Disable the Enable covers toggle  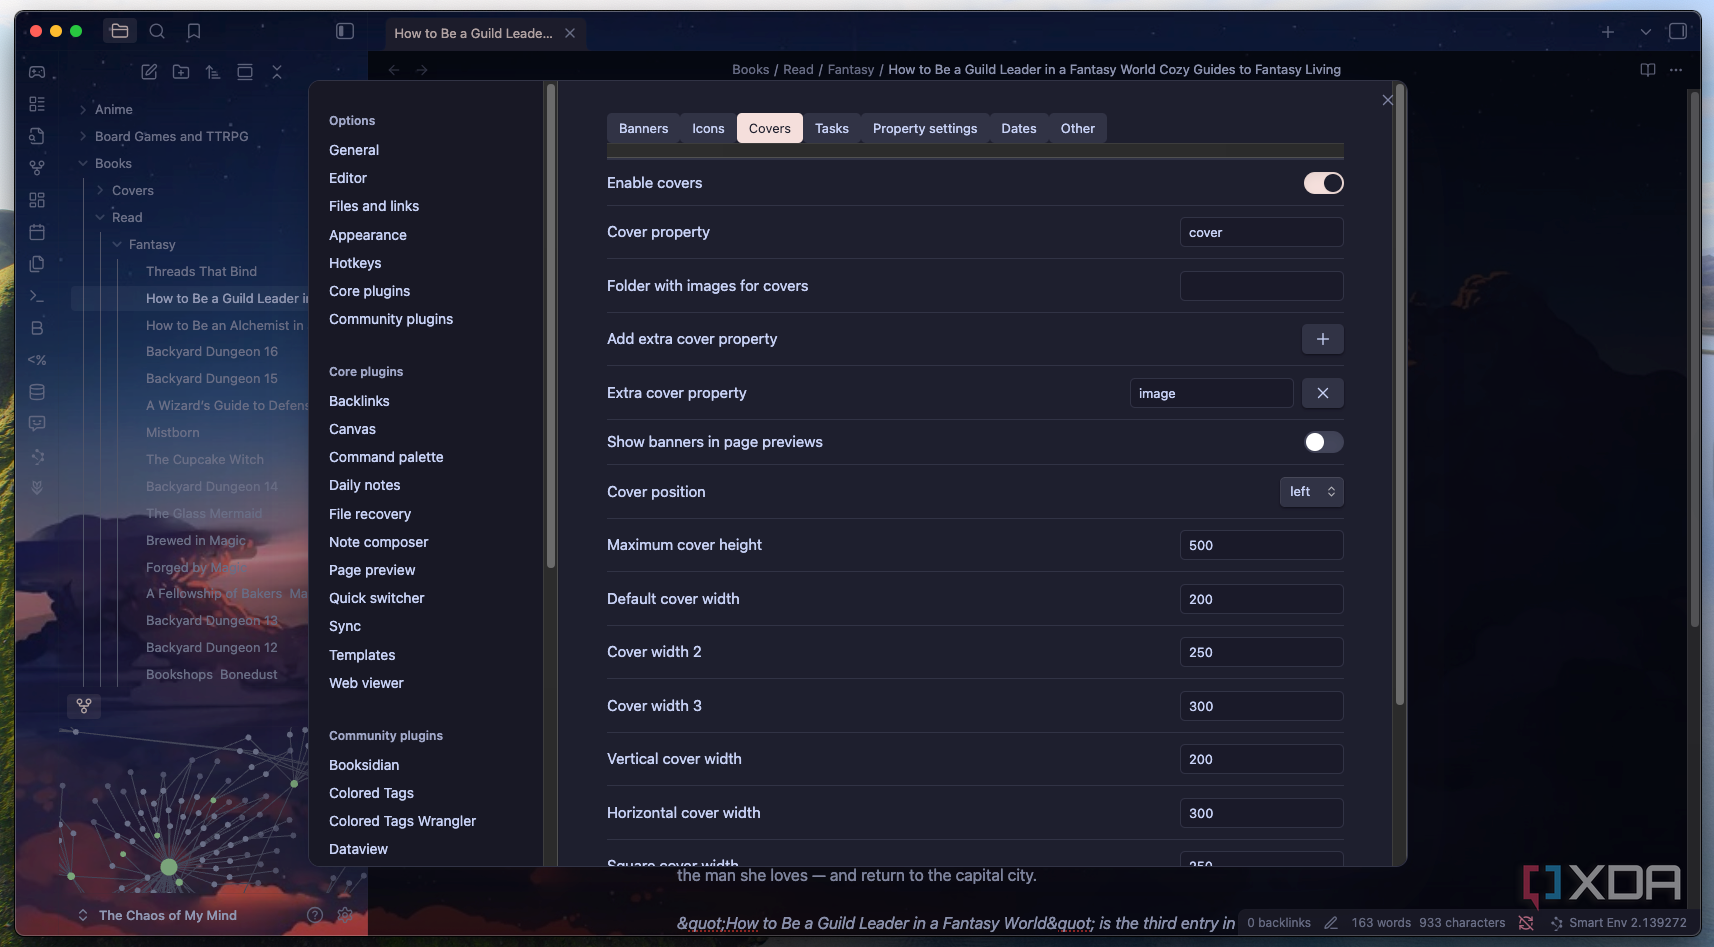[1323, 183]
